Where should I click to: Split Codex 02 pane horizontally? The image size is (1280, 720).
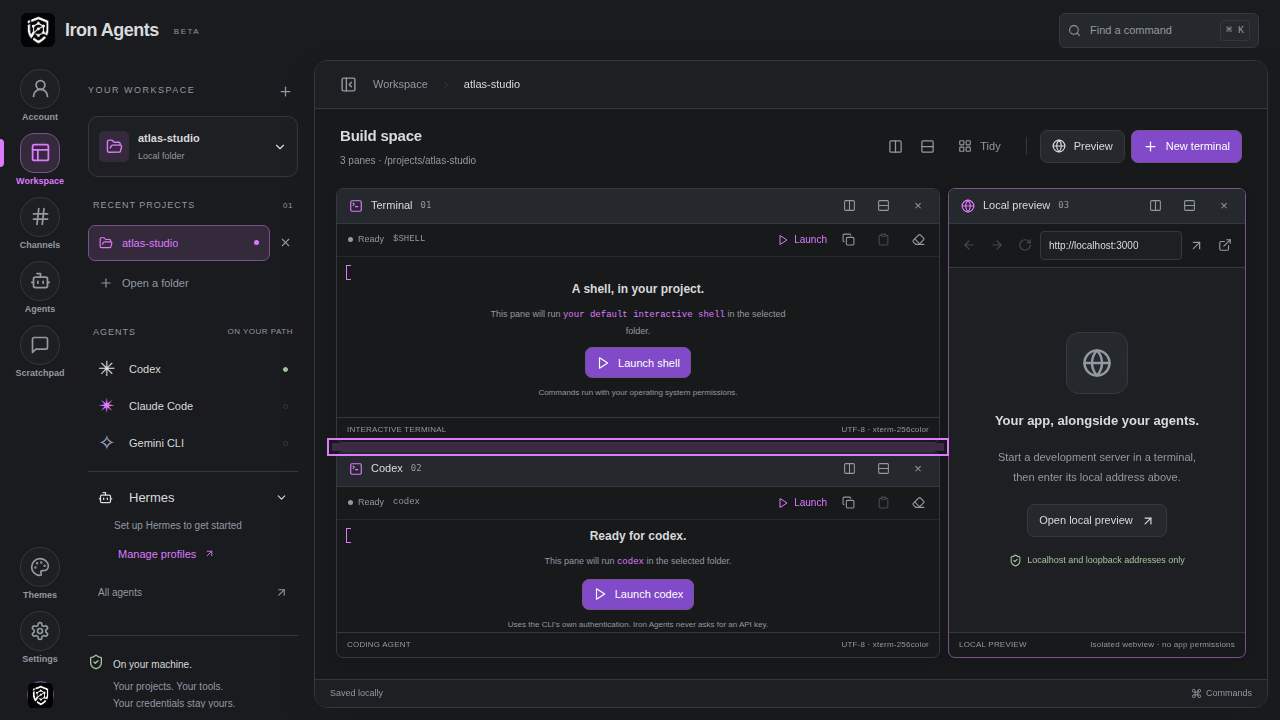point(883,468)
